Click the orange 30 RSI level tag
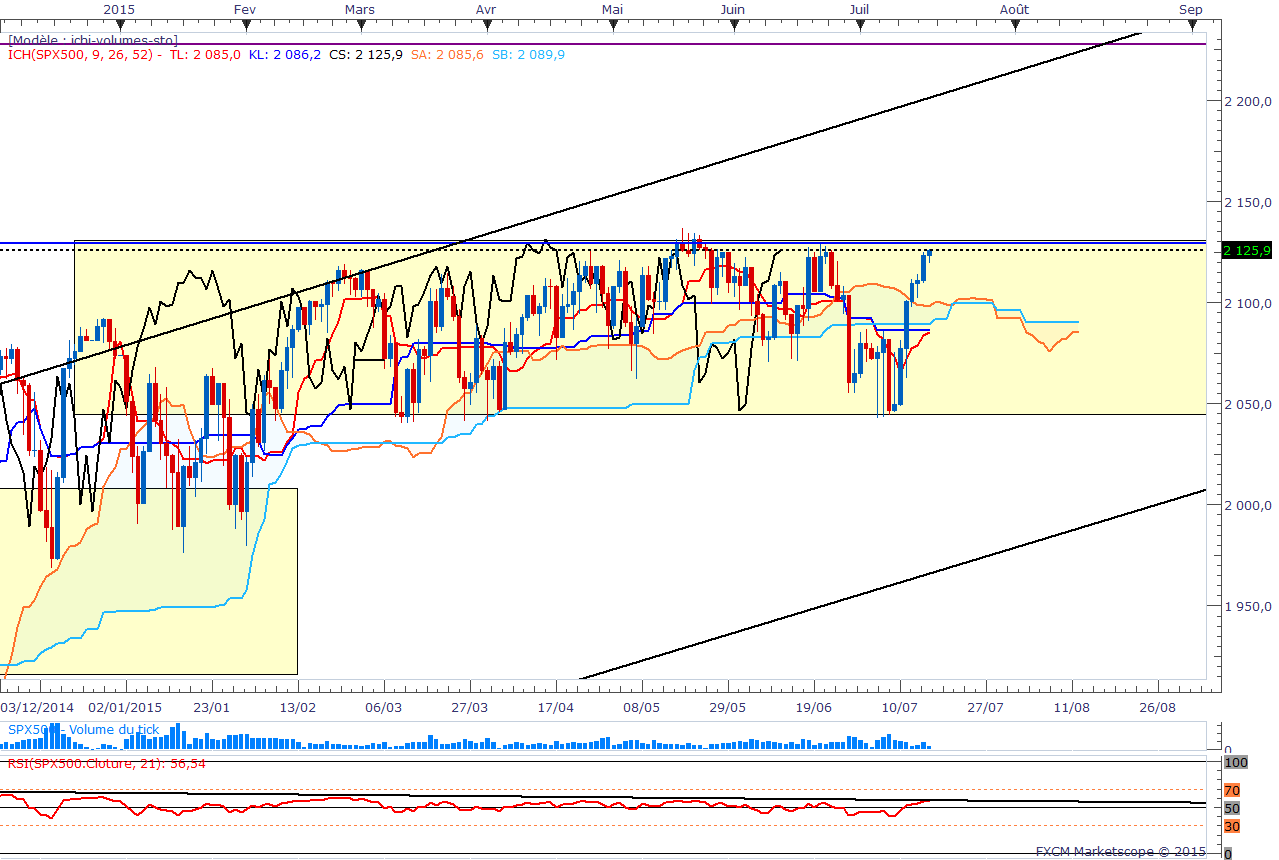The image size is (1279, 860). click(x=1232, y=826)
